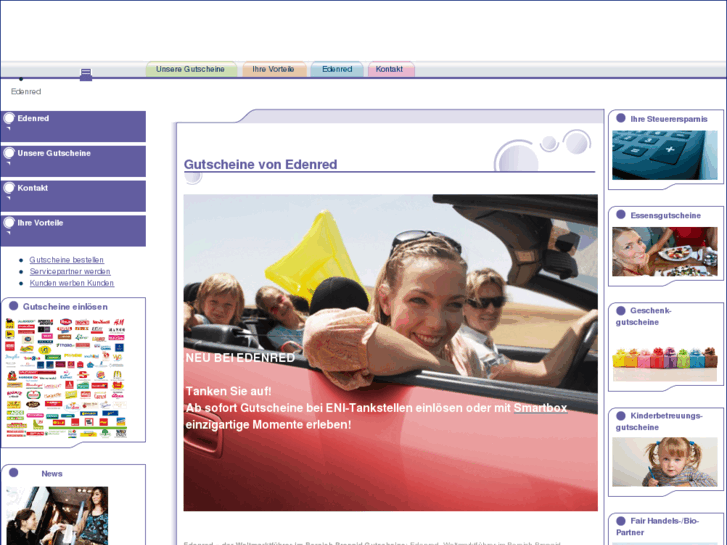Select Kontakt in the left sidebar menu
The width and height of the screenshot is (727, 545).
73,196
